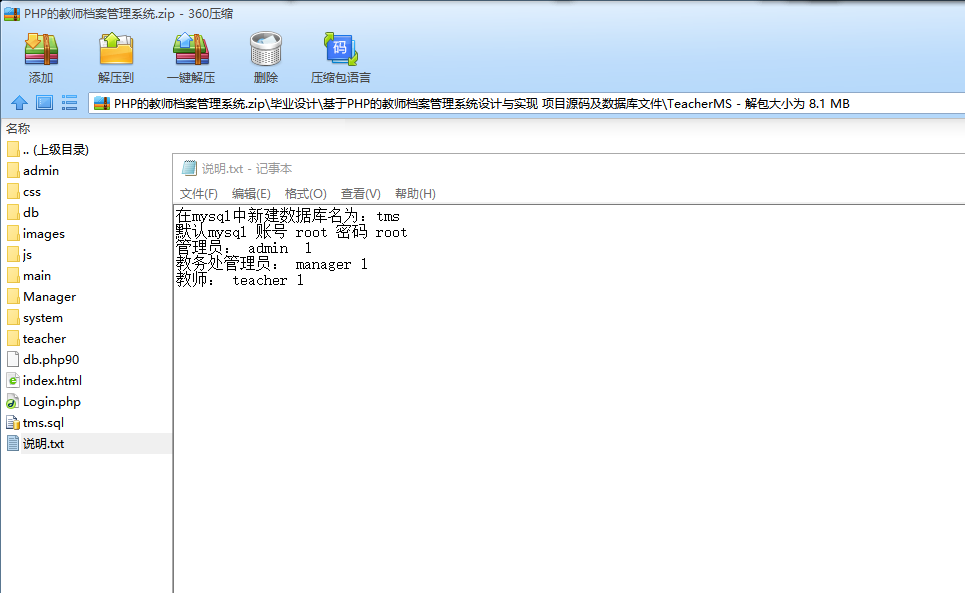The height and width of the screenshot is (593, 965).
Task: Click the 名称 column header
Action: [18, 129]
